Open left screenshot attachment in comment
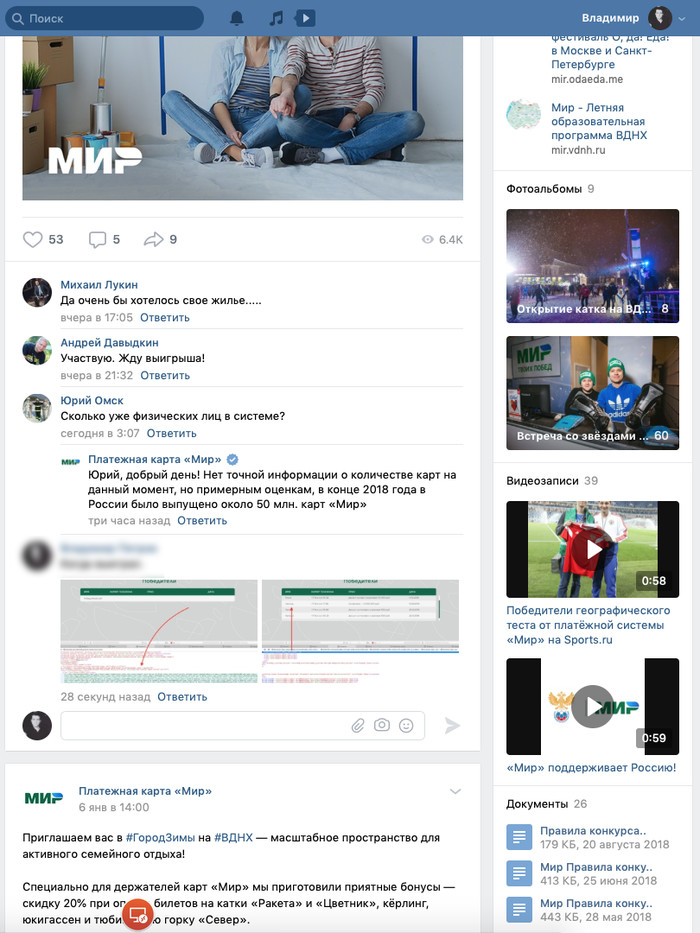Screen dimensions: 700x933 pyautogui.click(x=159, y=631)
